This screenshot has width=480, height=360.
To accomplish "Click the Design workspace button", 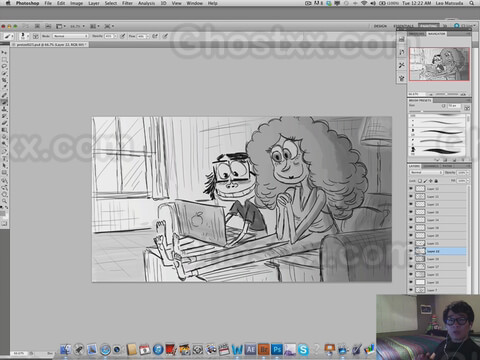I will (380, 26).
